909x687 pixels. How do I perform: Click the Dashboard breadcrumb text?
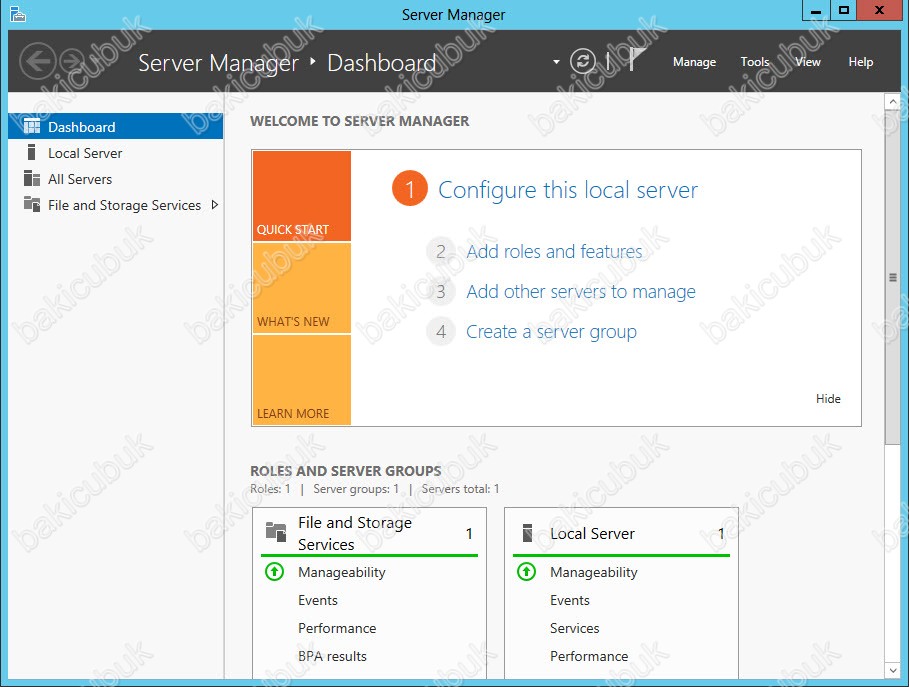click(x=381, y=63)
